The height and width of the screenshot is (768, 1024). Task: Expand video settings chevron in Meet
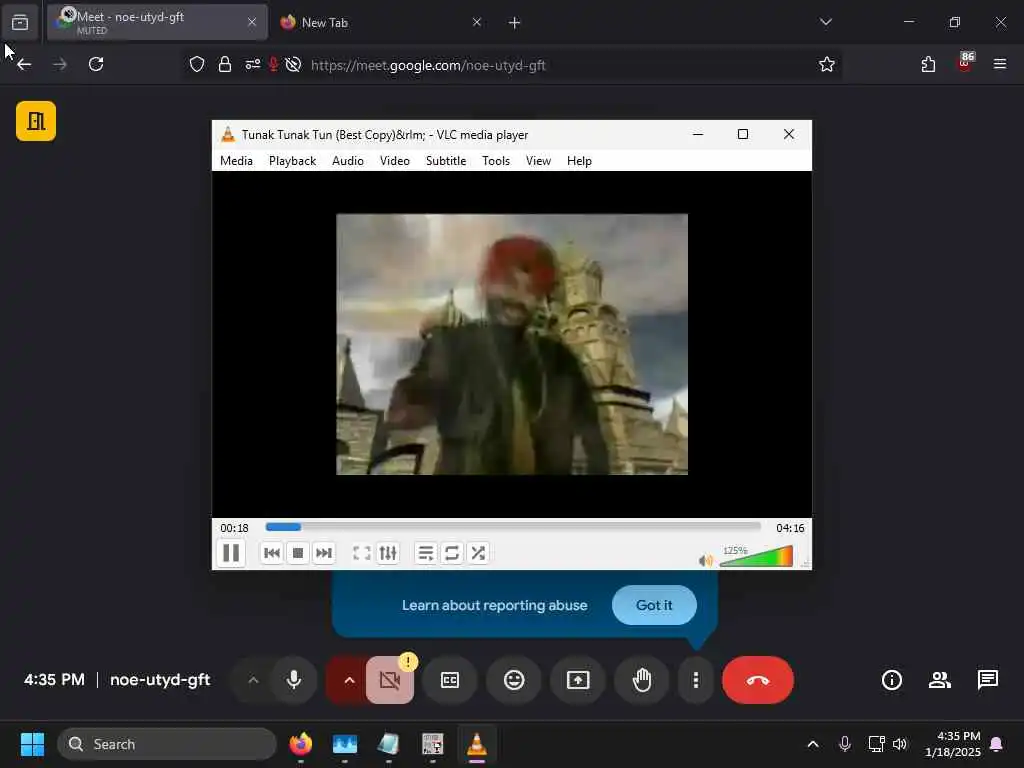pyautogui.click(x=349, y=680)
